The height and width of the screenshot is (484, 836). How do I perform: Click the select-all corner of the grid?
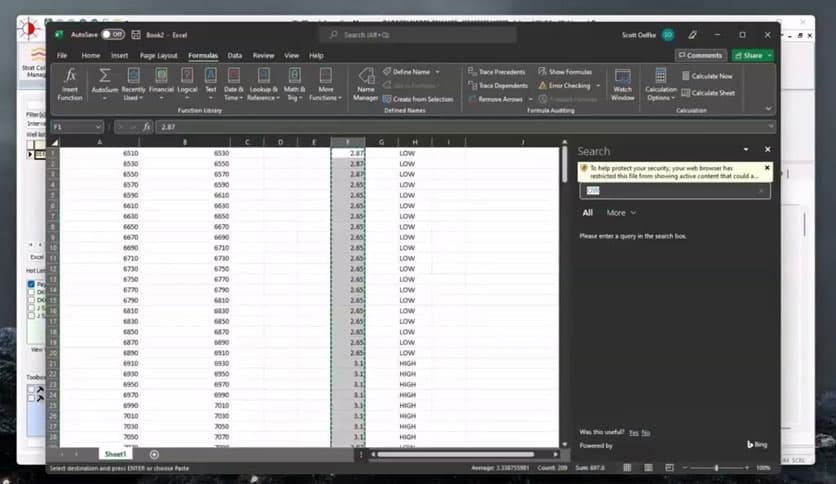click(54, 142)
